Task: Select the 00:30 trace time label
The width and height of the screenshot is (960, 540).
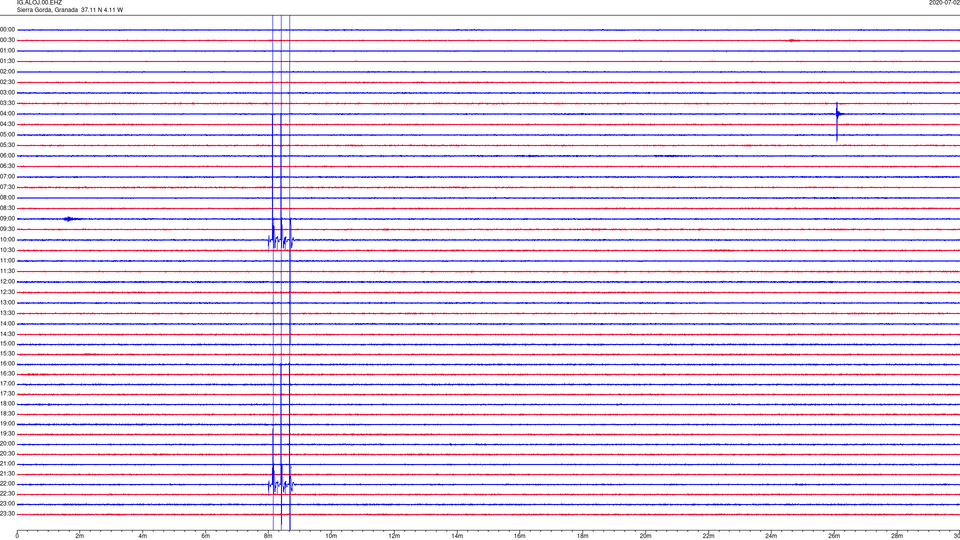Action: pos(8,40)
